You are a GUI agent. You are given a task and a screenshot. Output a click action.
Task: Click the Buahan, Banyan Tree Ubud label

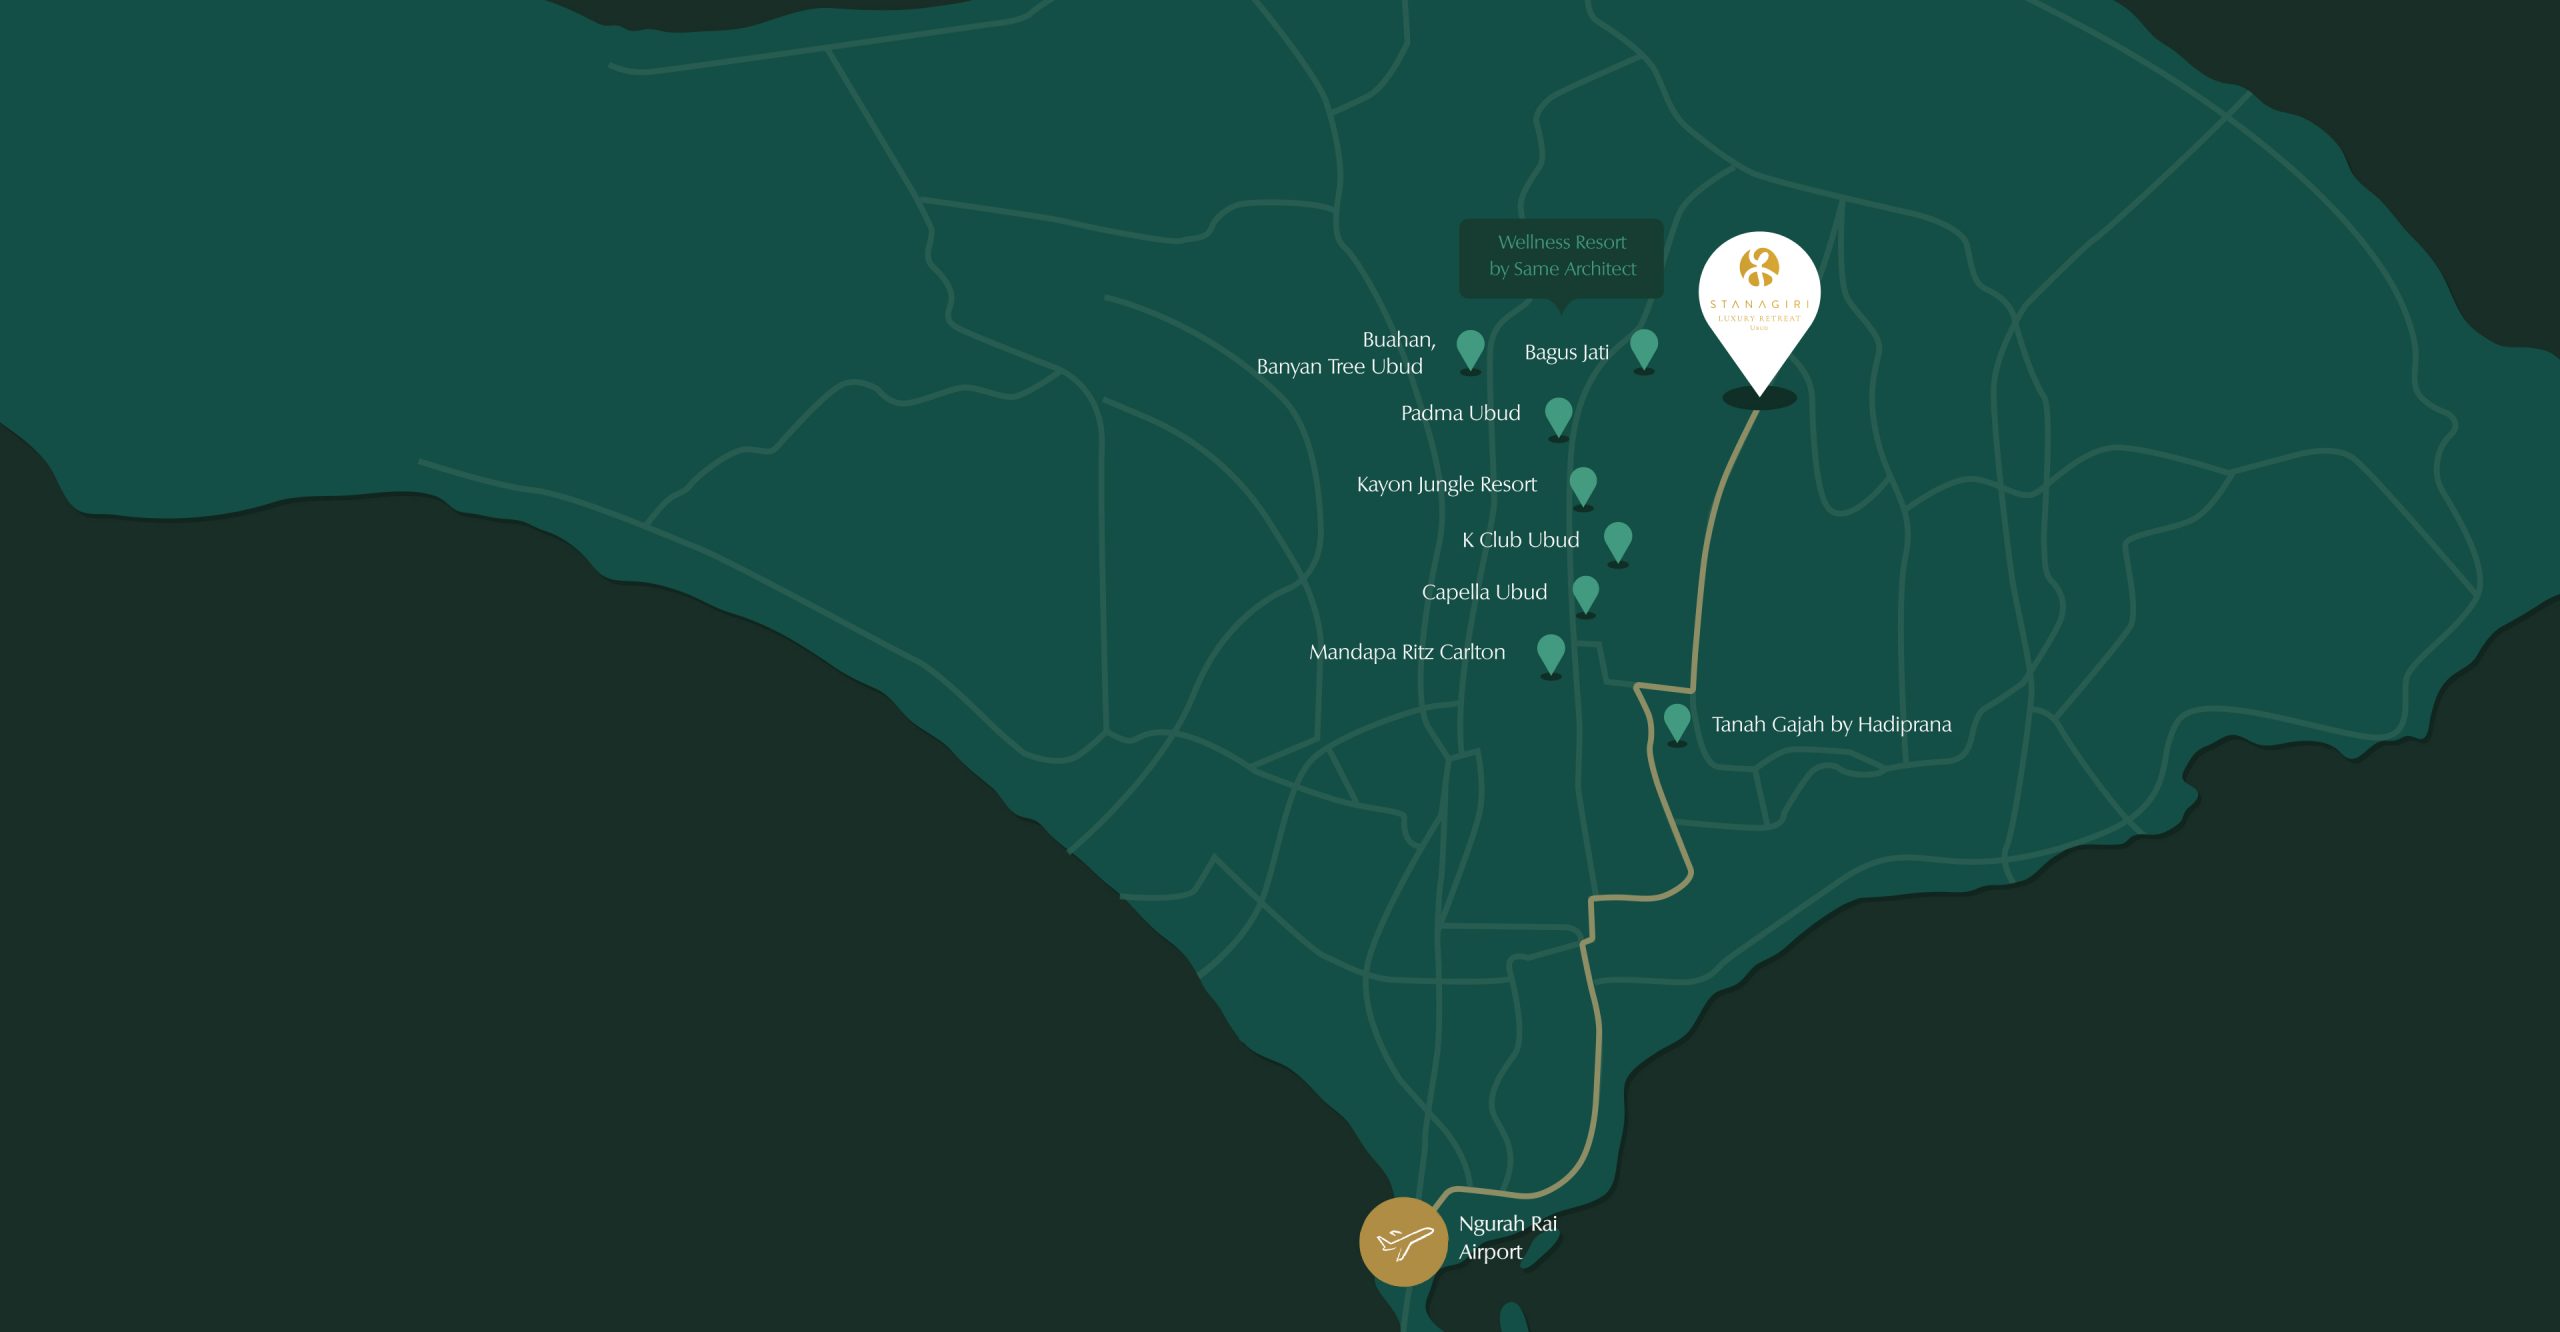click(x=1346, y=353)
